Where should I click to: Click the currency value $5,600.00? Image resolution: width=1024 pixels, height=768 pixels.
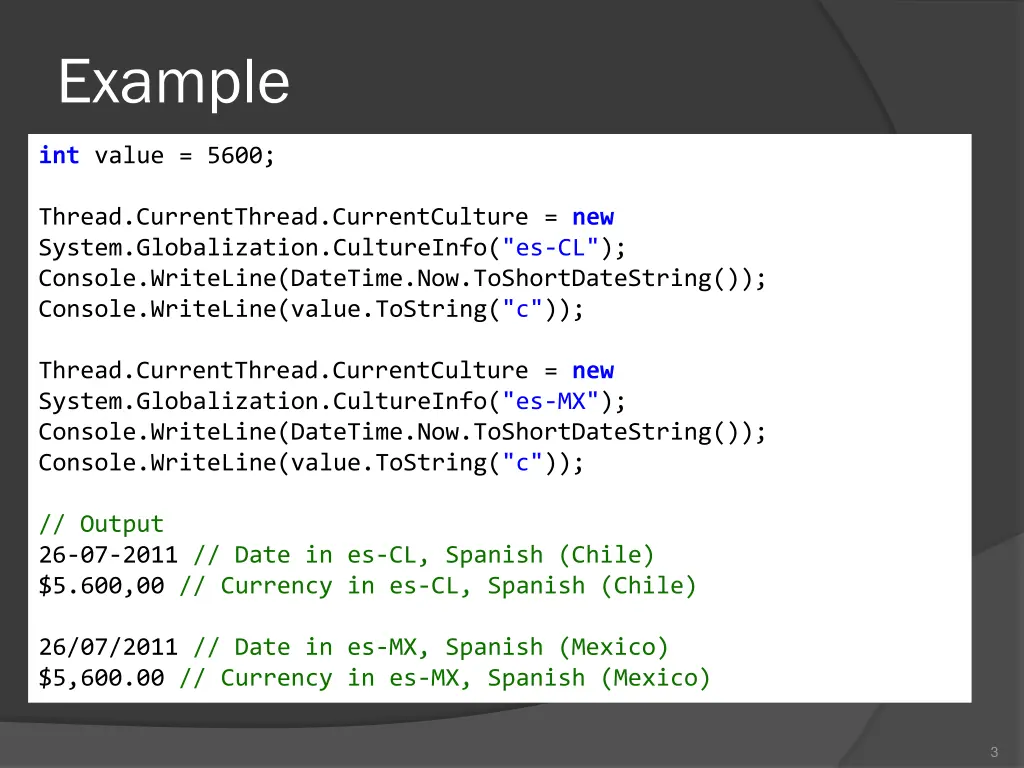102,678
